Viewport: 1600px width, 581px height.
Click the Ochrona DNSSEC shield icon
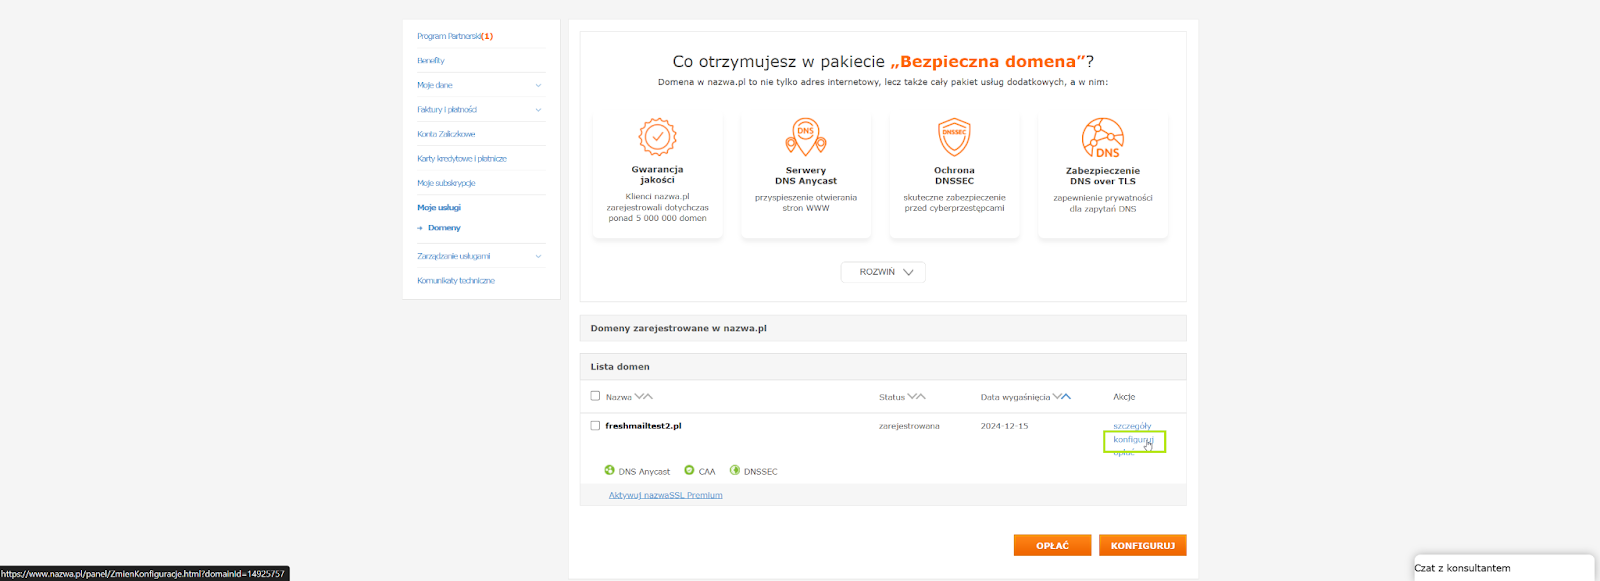click(x=954, y=137)
